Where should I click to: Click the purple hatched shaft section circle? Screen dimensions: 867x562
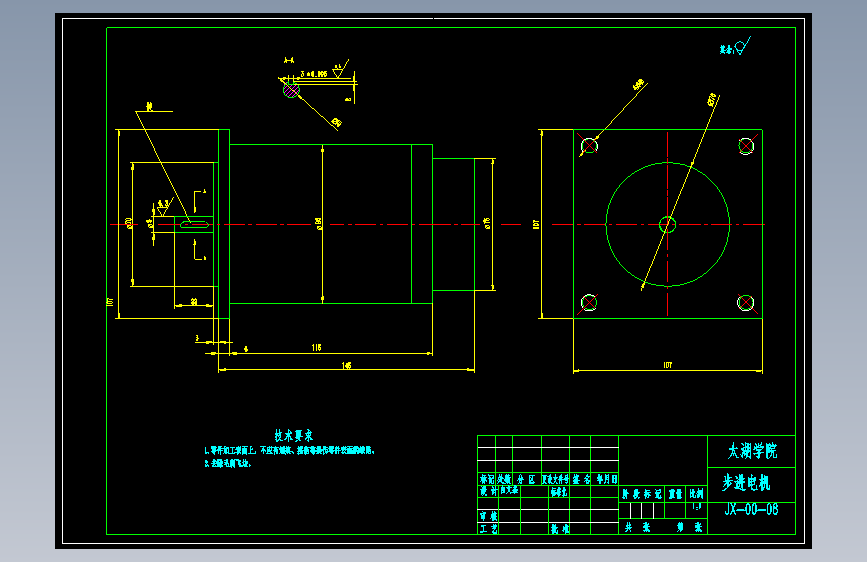pyautogui.click(x=291, y=90)
